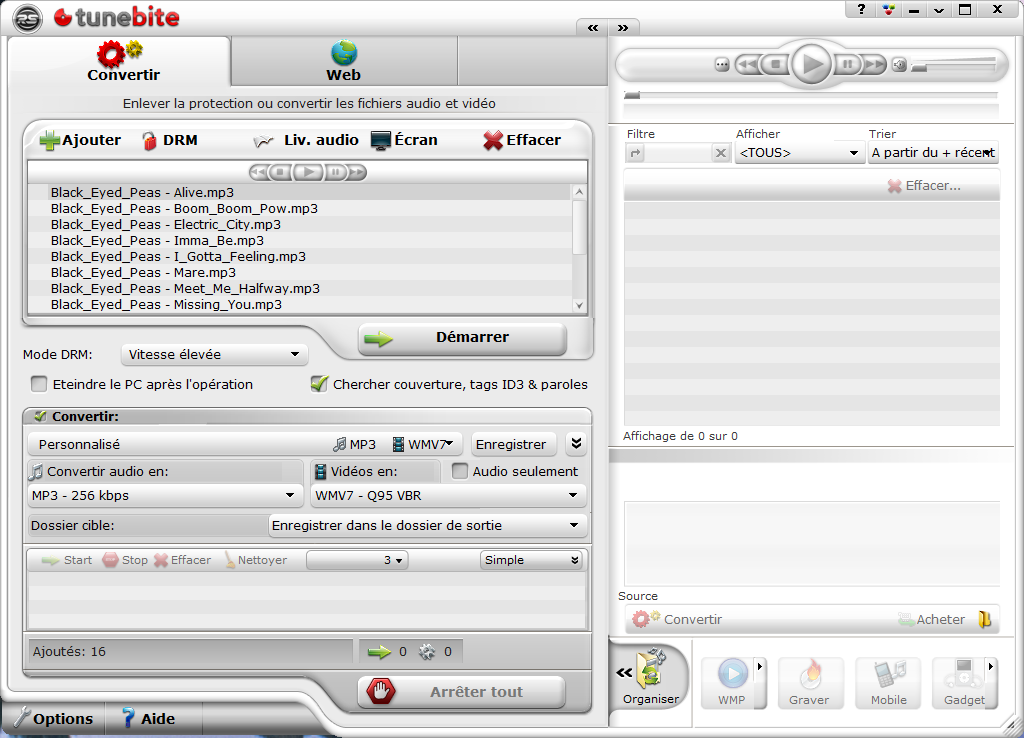Image resolution: width=1024 pixels, height=738 pixels.
Task: Open the Mobile transfer option
Action: (889, 682)
